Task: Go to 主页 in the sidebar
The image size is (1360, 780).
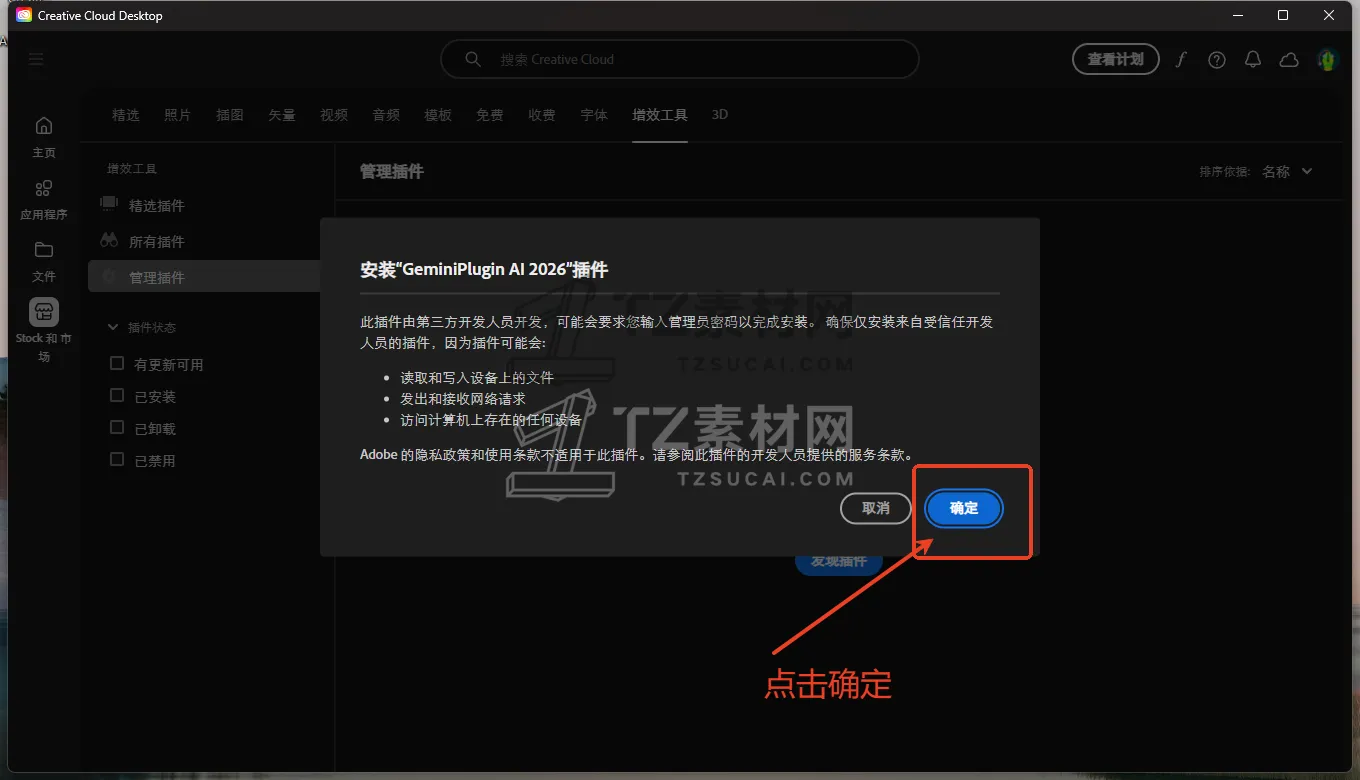Action: click(44, 137)
